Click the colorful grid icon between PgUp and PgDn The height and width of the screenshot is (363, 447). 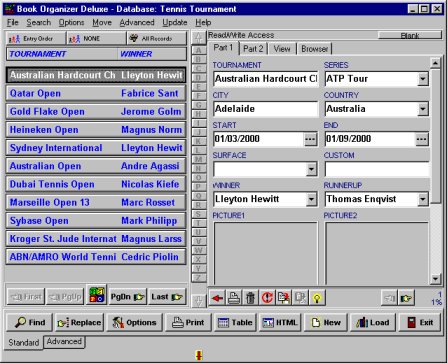tap(96, 295)
